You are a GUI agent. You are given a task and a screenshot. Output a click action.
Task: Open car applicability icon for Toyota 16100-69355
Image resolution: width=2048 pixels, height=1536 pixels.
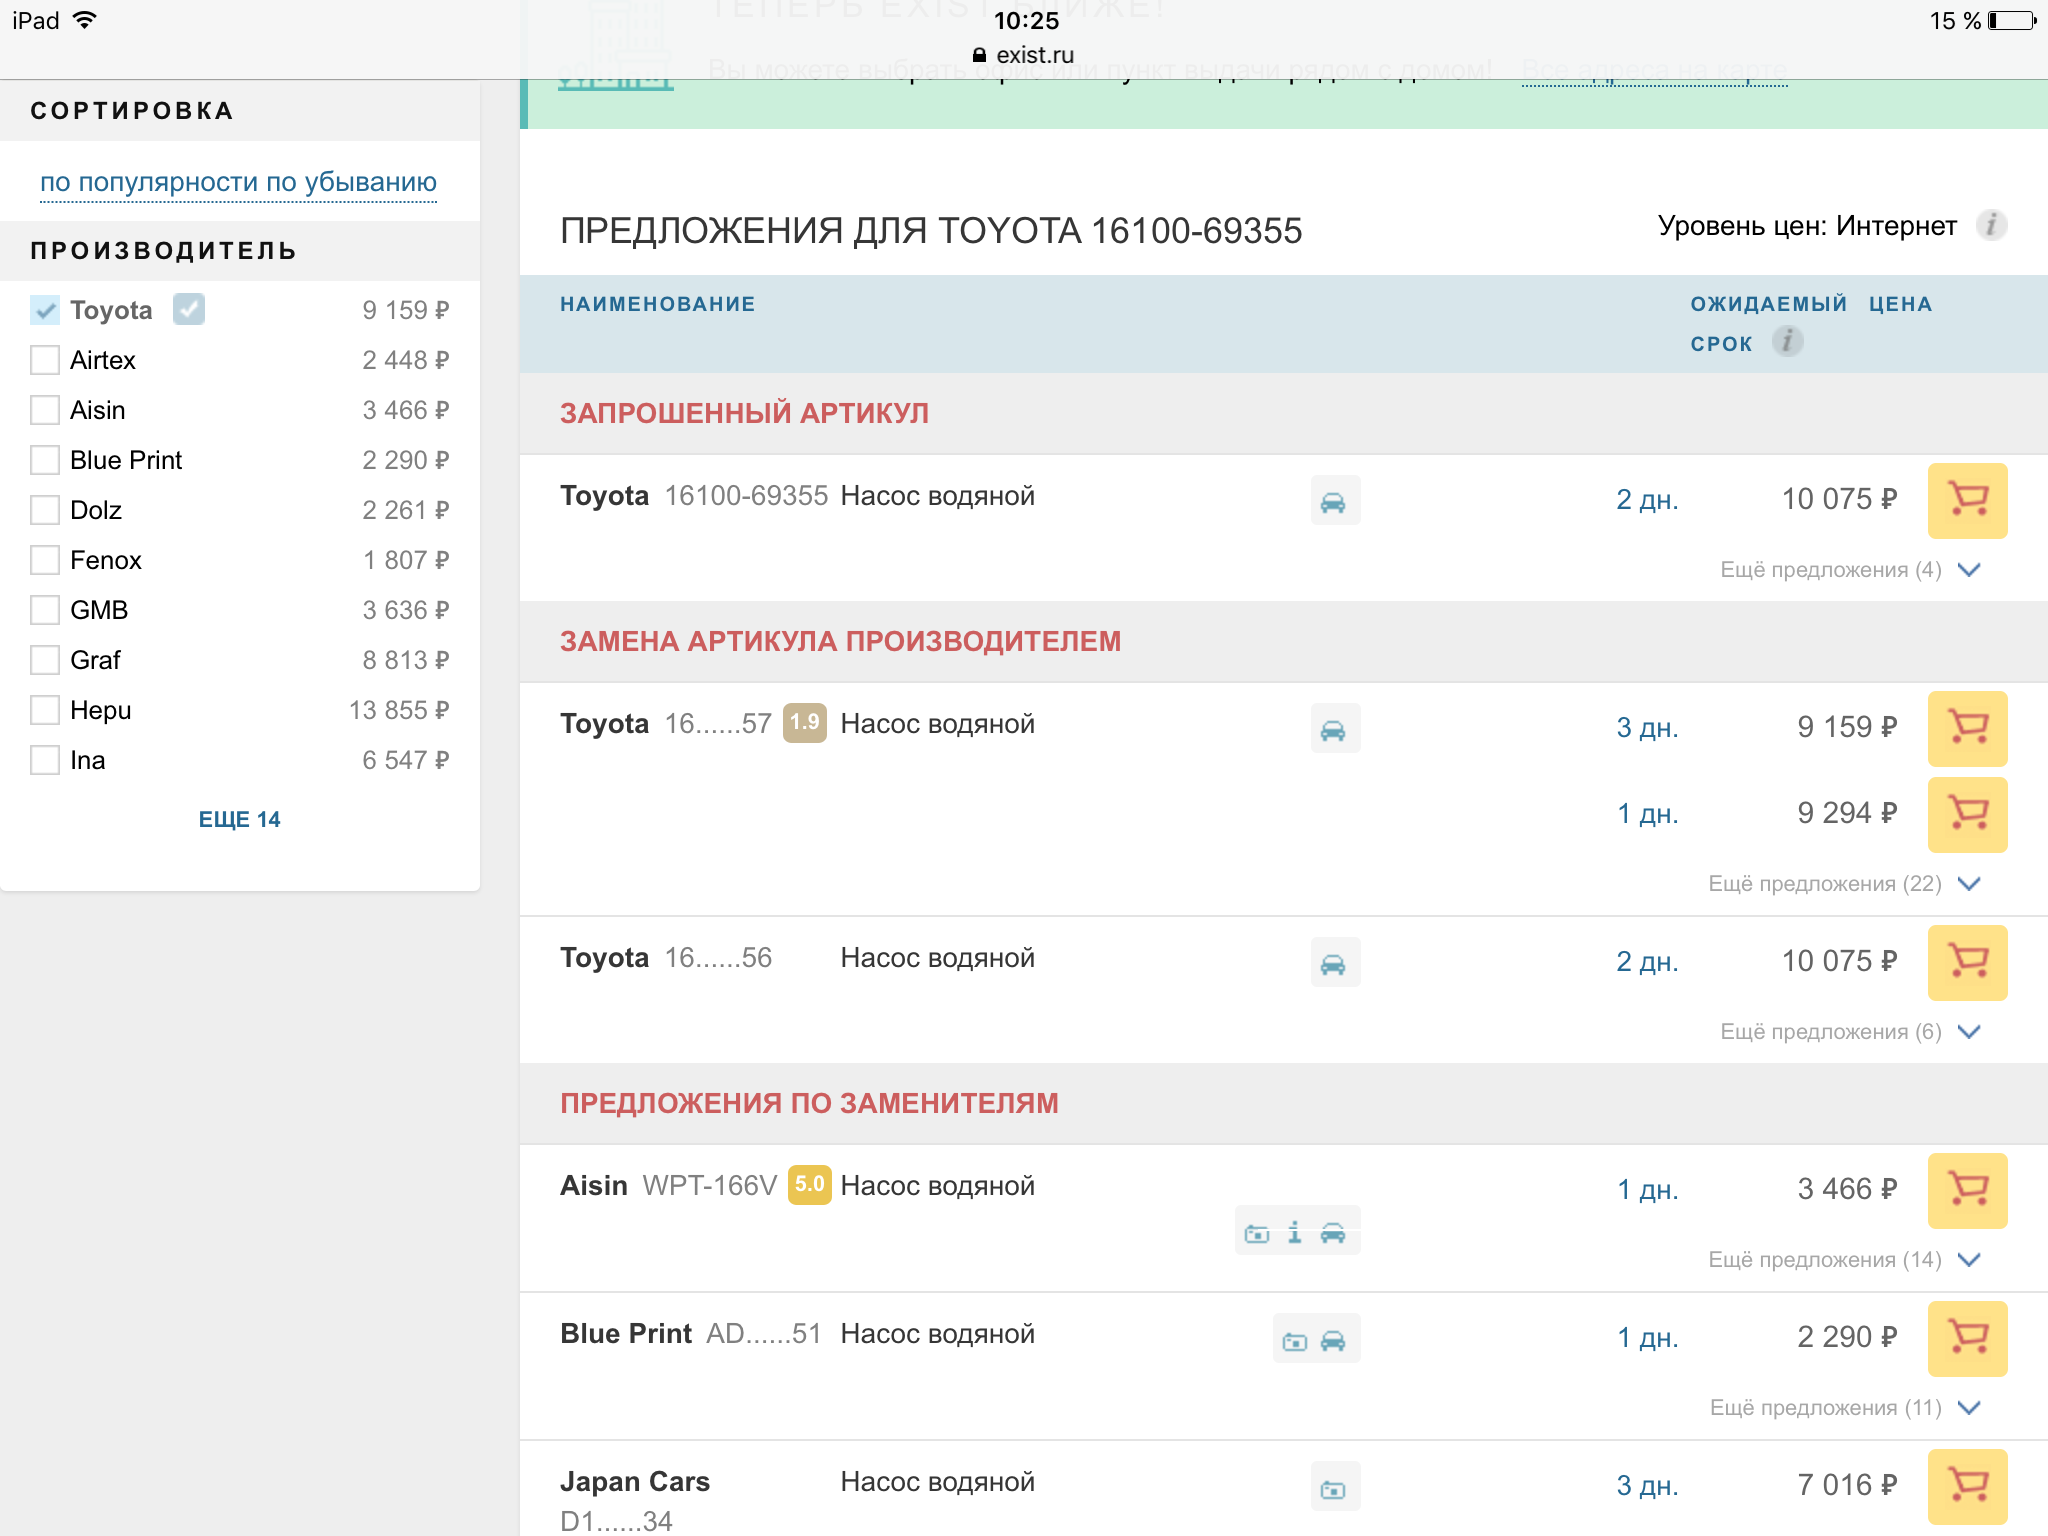pos(1334,501)
